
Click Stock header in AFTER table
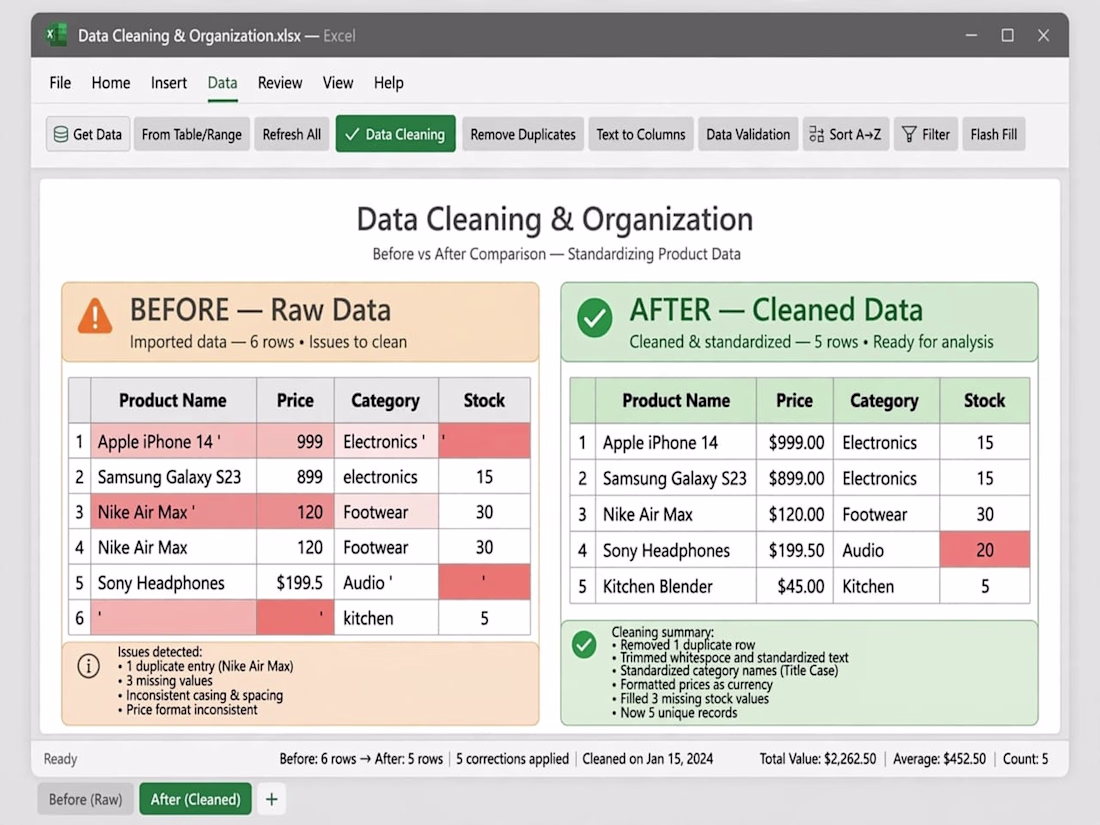point(984,401)
